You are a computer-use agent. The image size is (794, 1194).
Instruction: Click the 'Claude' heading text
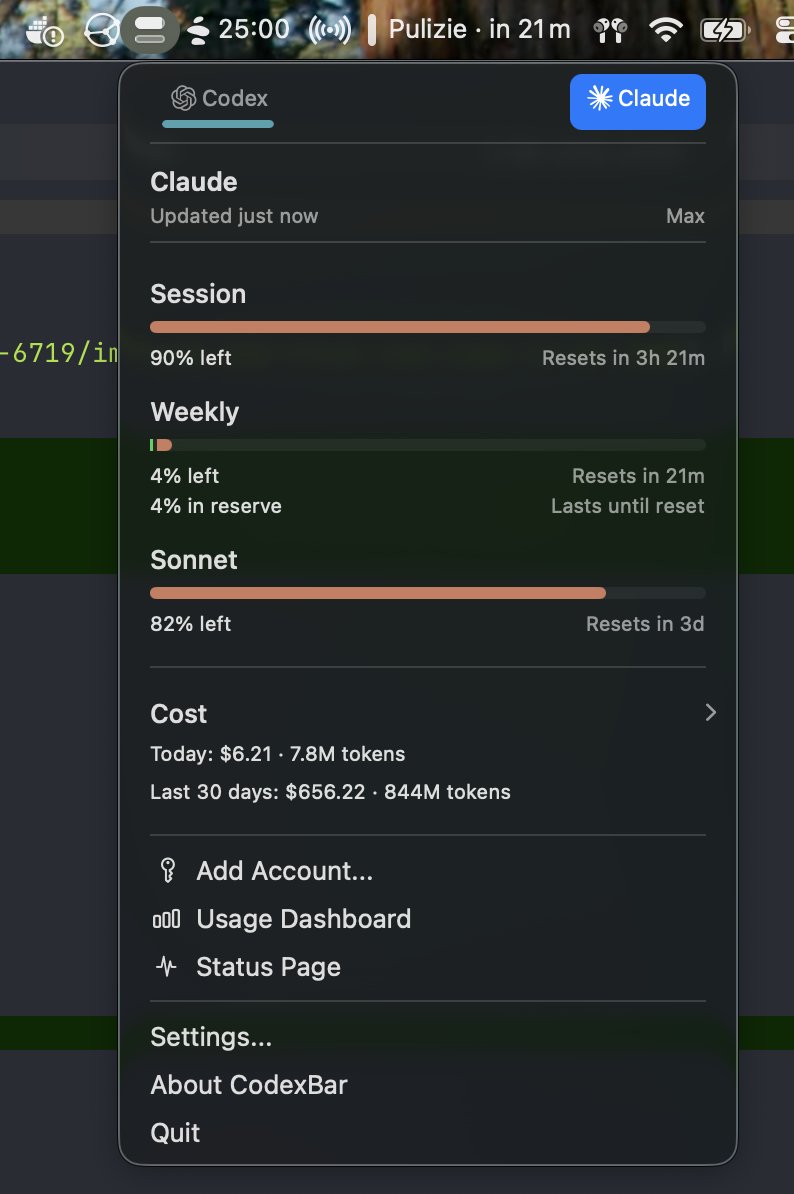(194, 182)
